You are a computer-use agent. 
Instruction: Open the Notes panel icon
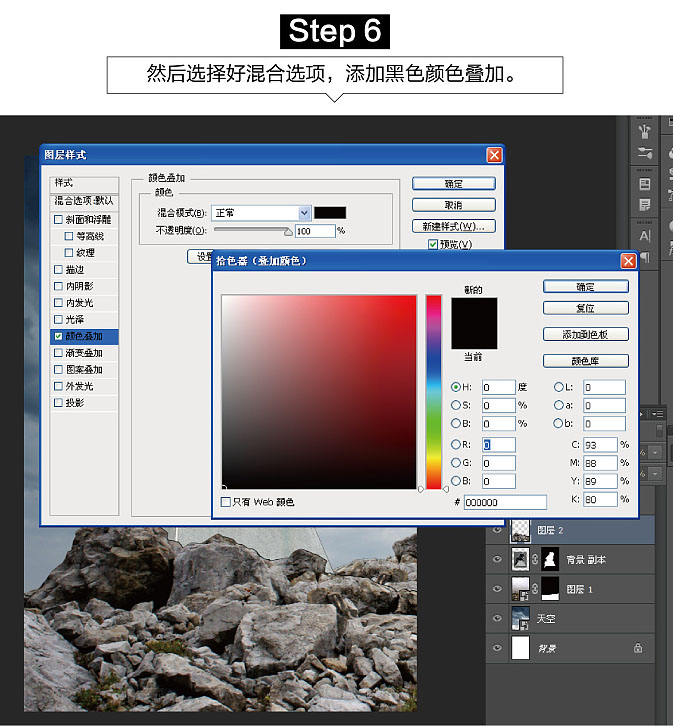(x=645, y=204)
